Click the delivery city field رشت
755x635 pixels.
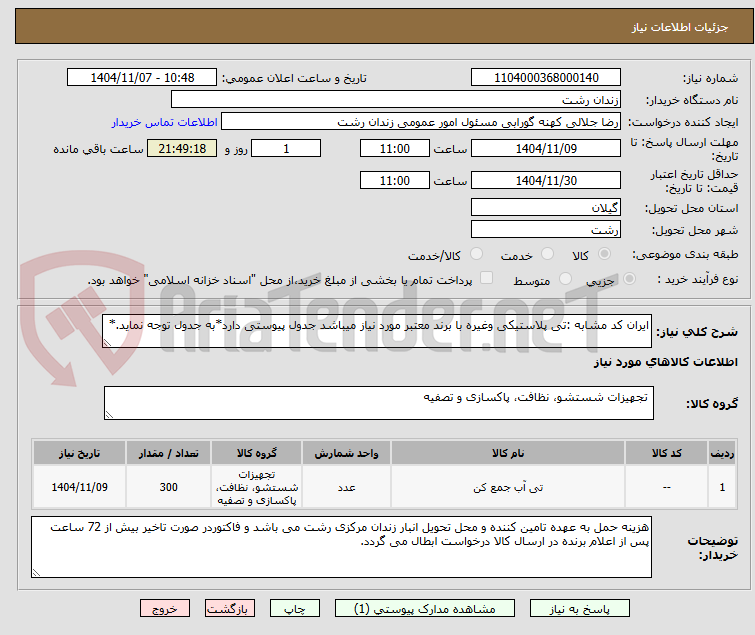pyautogui.click(x=546, y=230)
